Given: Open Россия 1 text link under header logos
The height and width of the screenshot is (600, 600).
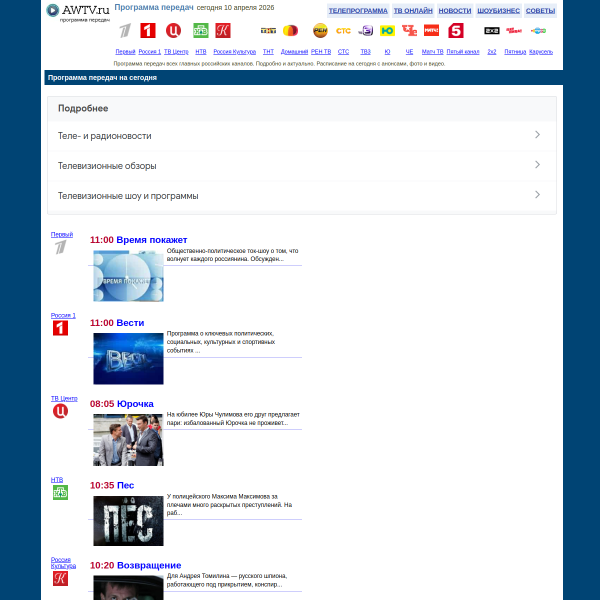Looking at the screenshot, I should (150, 52).
